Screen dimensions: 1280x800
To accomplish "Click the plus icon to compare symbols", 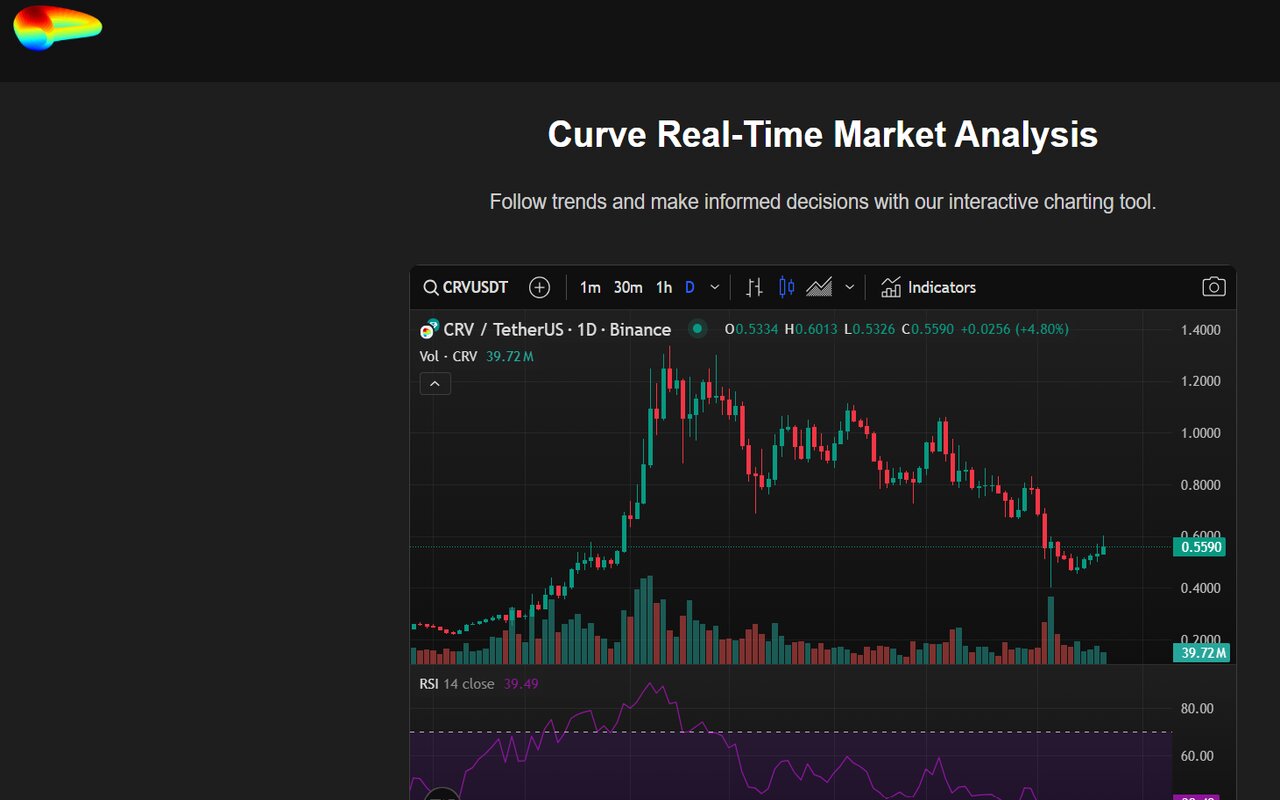I will pos(539,287).
